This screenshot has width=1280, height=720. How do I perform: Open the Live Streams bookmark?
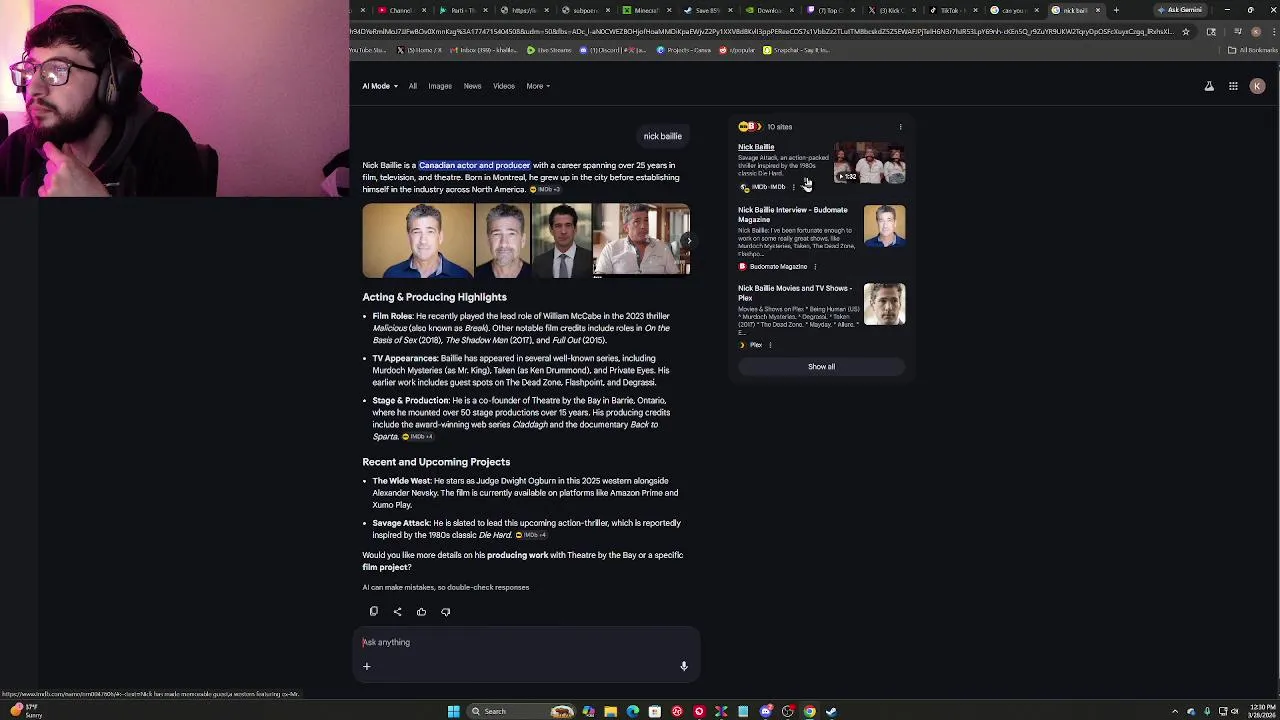[x=550, y=50]
